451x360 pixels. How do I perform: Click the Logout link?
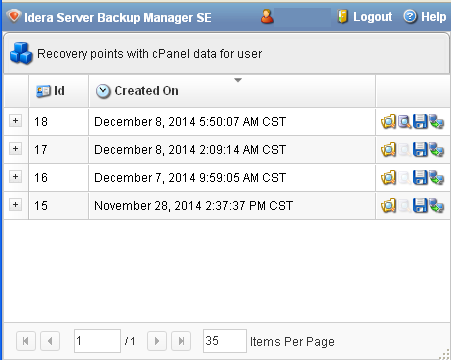tap(372, 17)
